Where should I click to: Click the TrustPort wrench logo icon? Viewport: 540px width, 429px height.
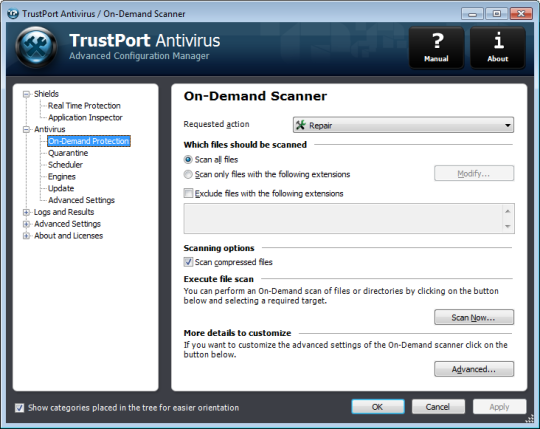37,47
